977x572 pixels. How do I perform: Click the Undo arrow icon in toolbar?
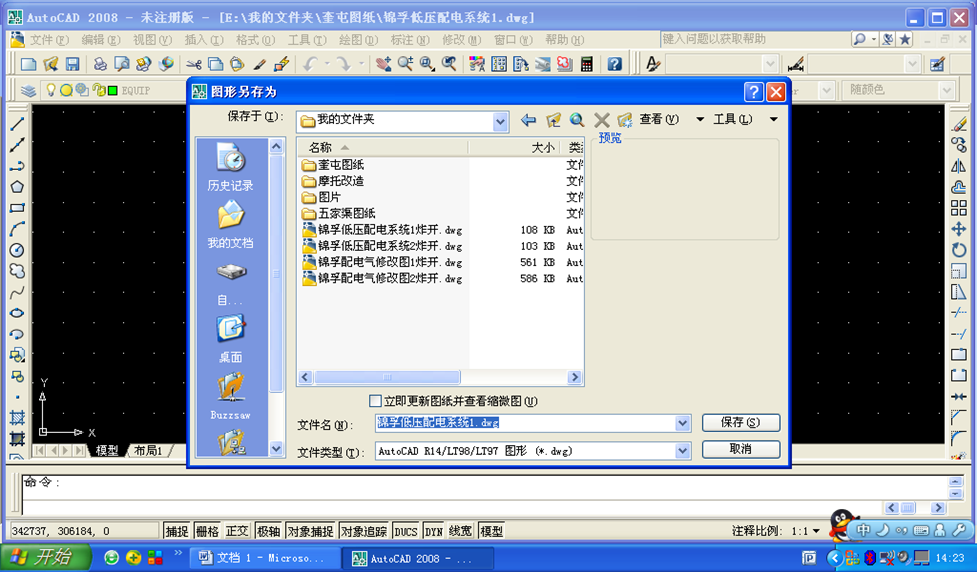[310, 64]
